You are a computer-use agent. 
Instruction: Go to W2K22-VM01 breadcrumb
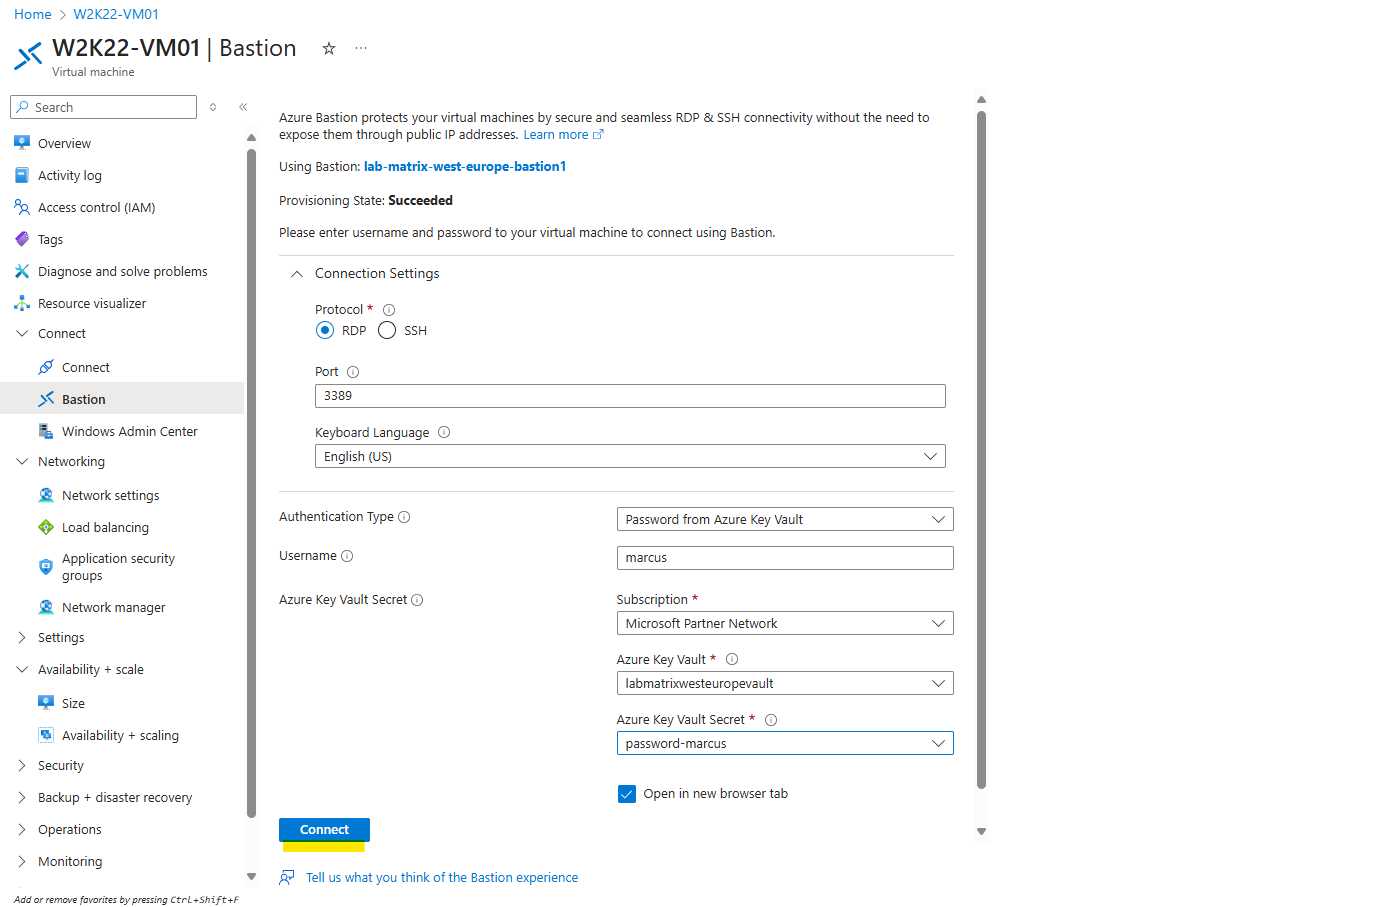coord(116,14)
